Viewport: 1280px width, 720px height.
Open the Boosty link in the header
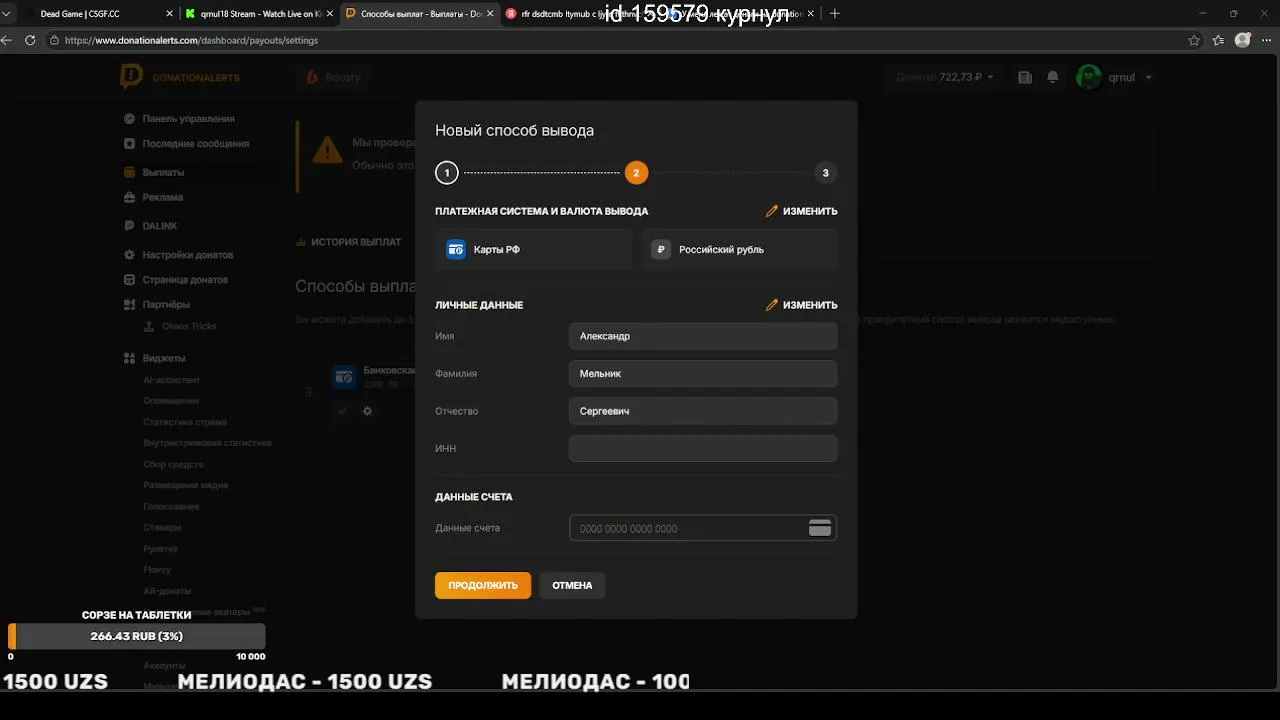pyautogui.click(x=333, y=77)
